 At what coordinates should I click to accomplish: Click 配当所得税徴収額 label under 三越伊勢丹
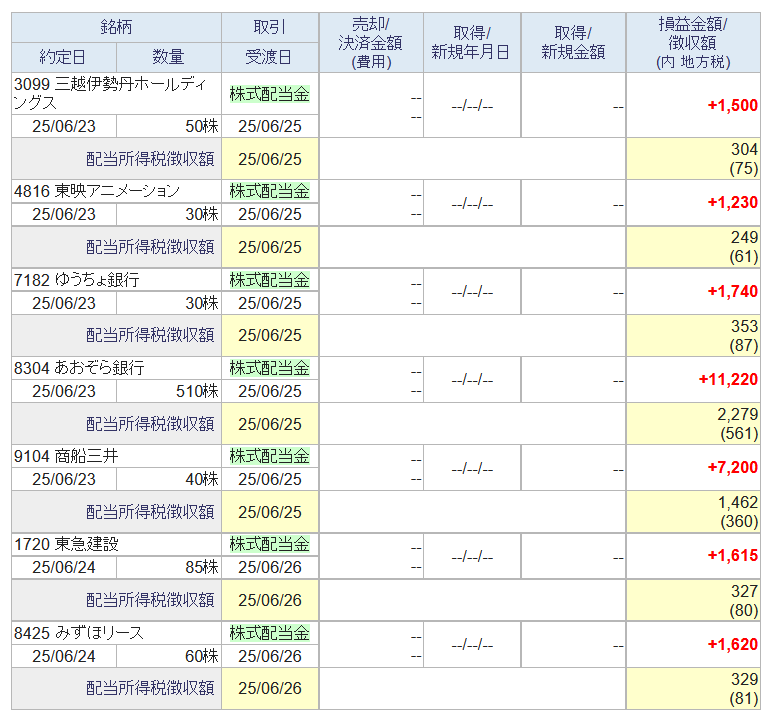150,159
